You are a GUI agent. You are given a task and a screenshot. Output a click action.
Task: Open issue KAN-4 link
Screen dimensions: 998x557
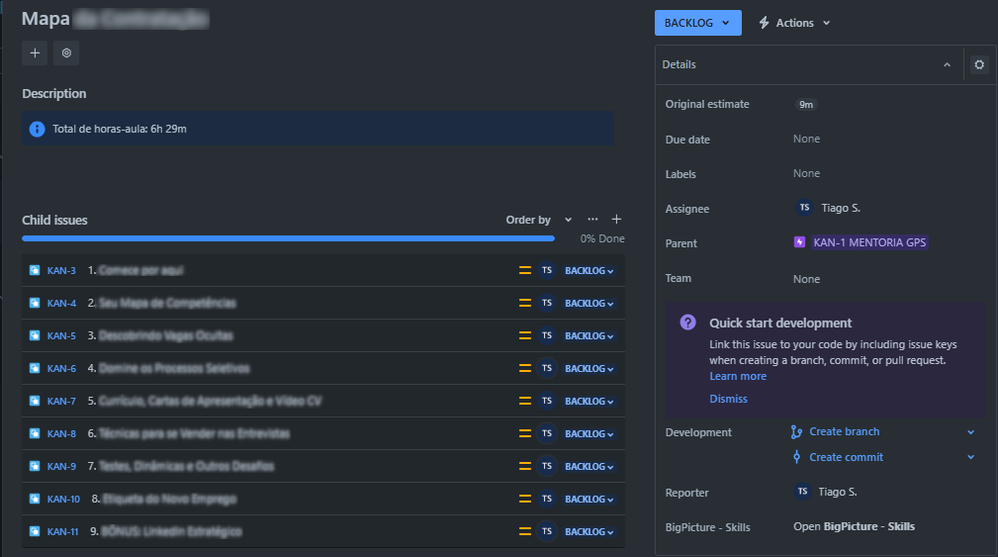(x=61, y=303)
